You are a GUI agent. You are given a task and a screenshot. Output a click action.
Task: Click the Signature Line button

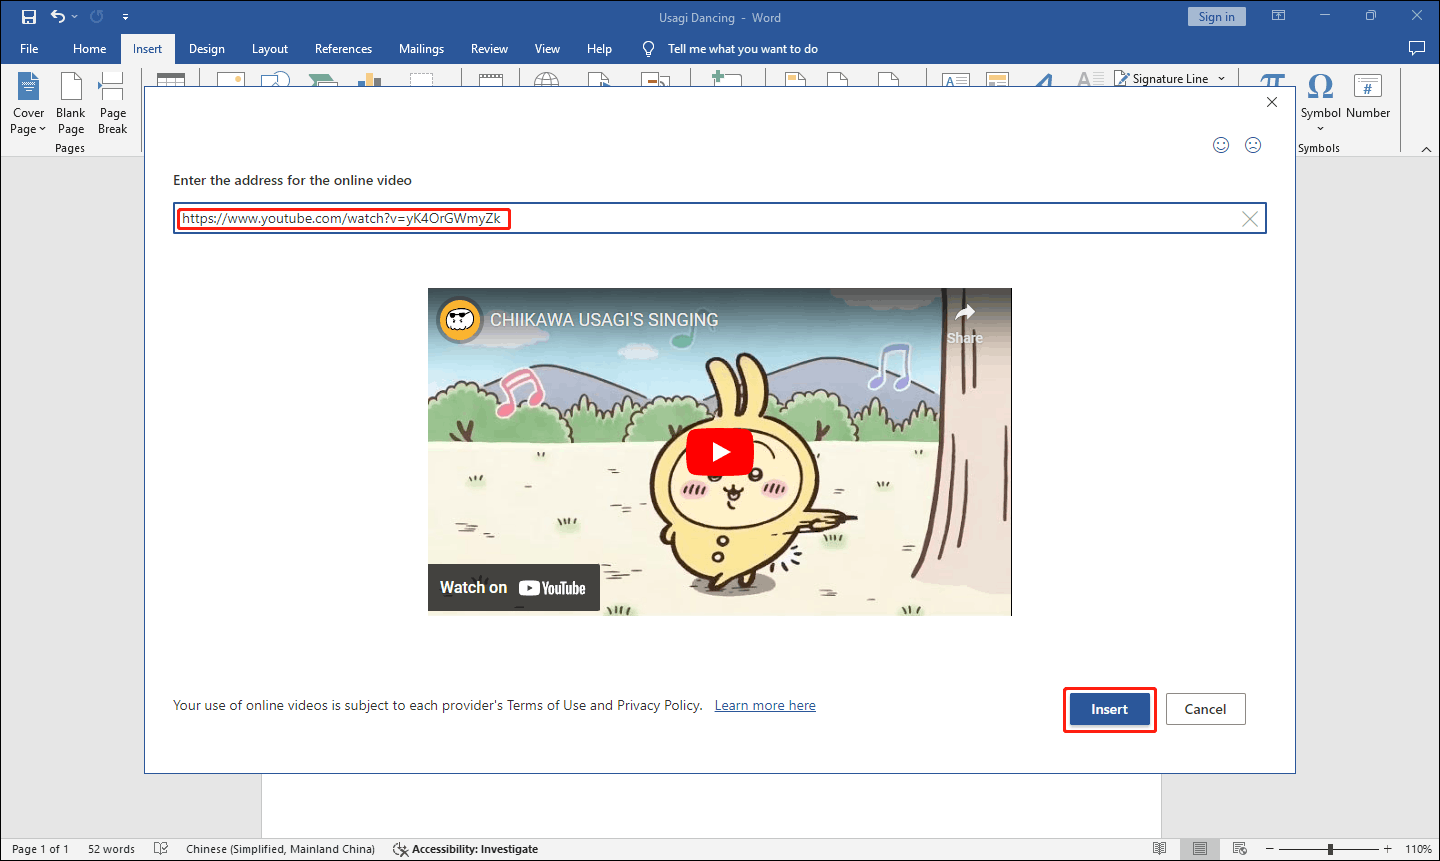click(1162, 79)
